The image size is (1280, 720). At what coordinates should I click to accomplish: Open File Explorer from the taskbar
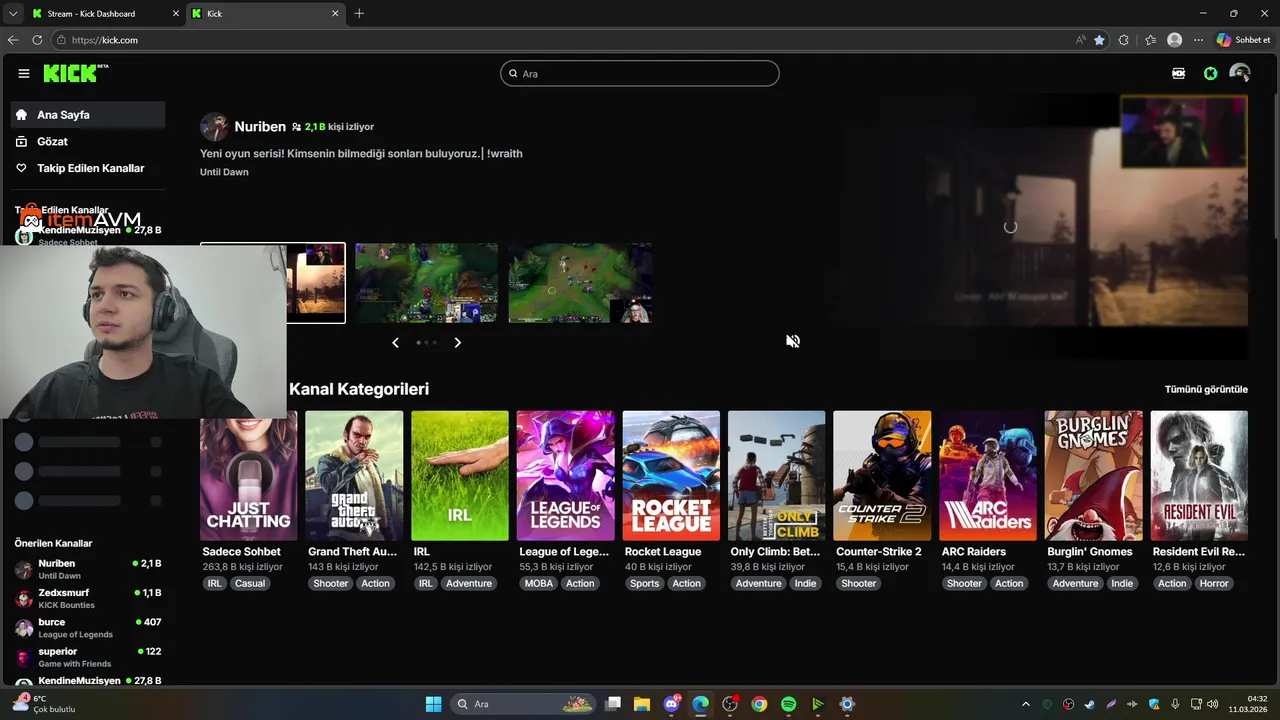pyautogui.click(x=642, y=704)
